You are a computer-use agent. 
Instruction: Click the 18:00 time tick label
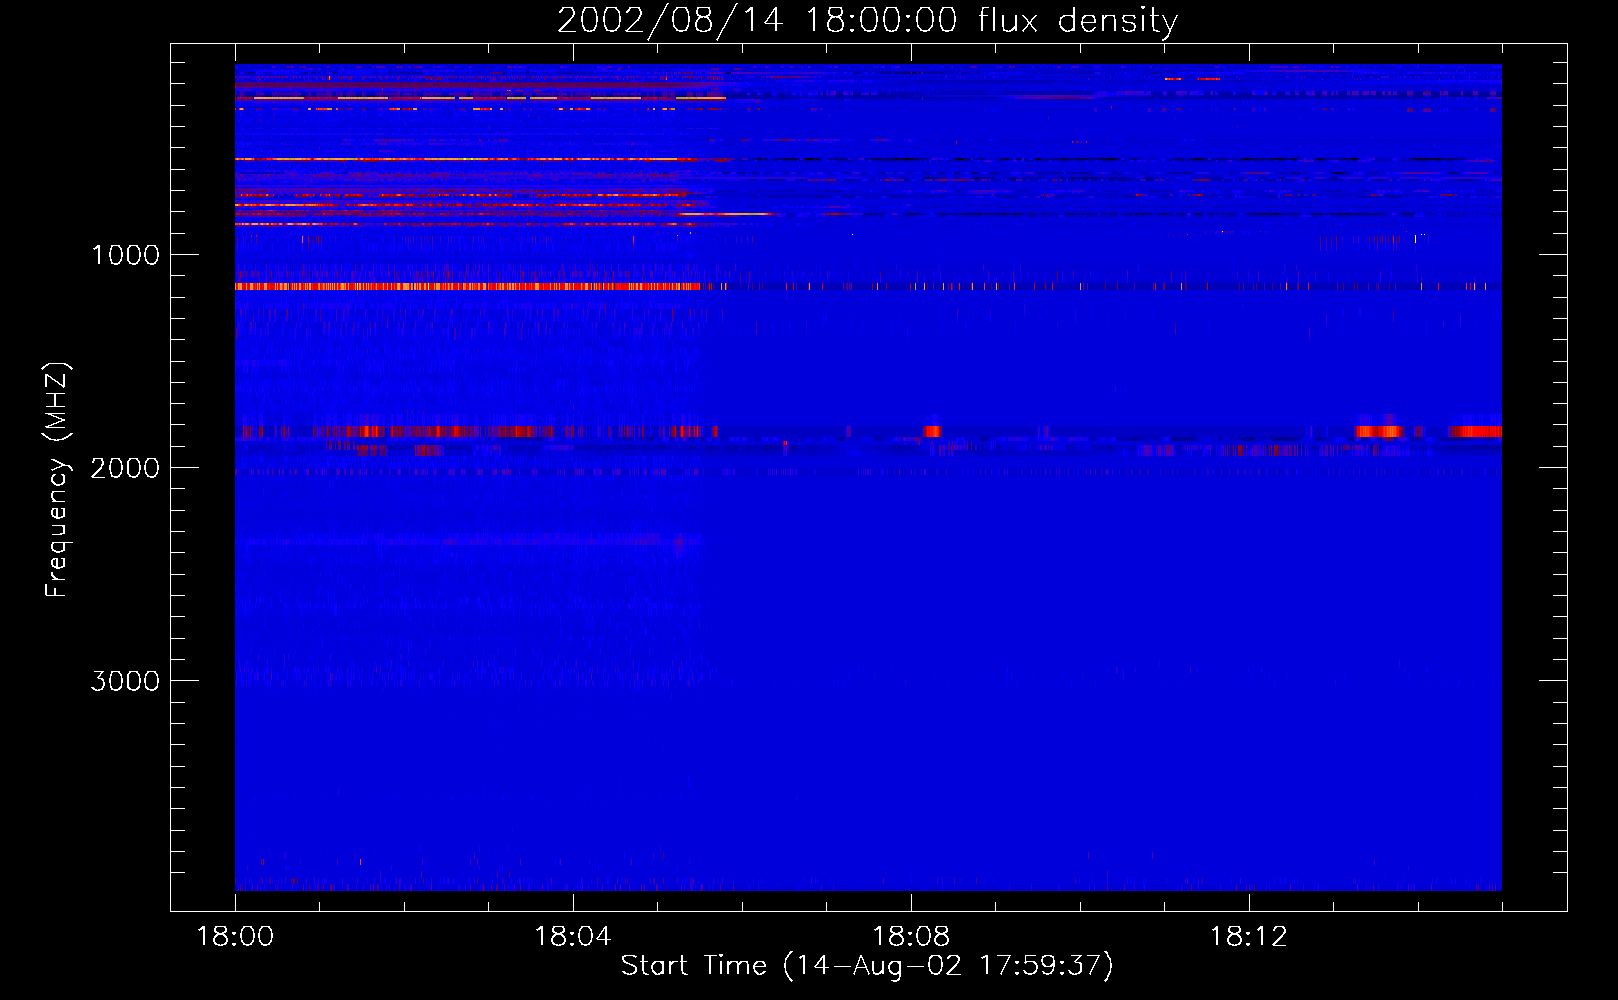[235, 937]
